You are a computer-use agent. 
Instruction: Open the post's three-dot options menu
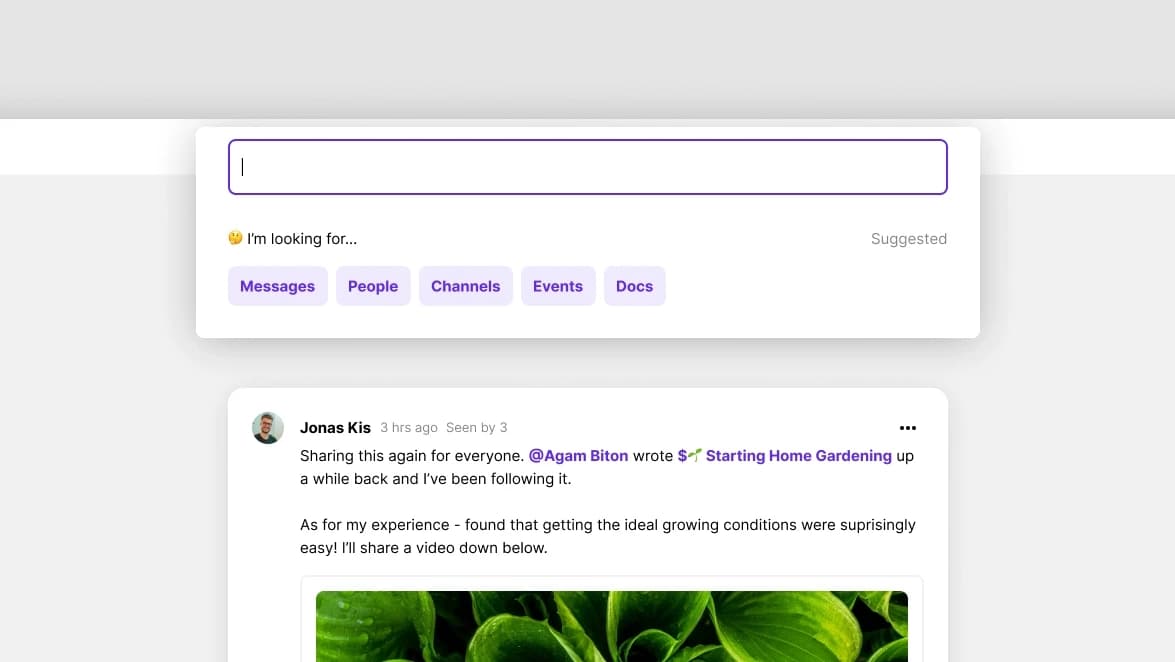point(907,428)
